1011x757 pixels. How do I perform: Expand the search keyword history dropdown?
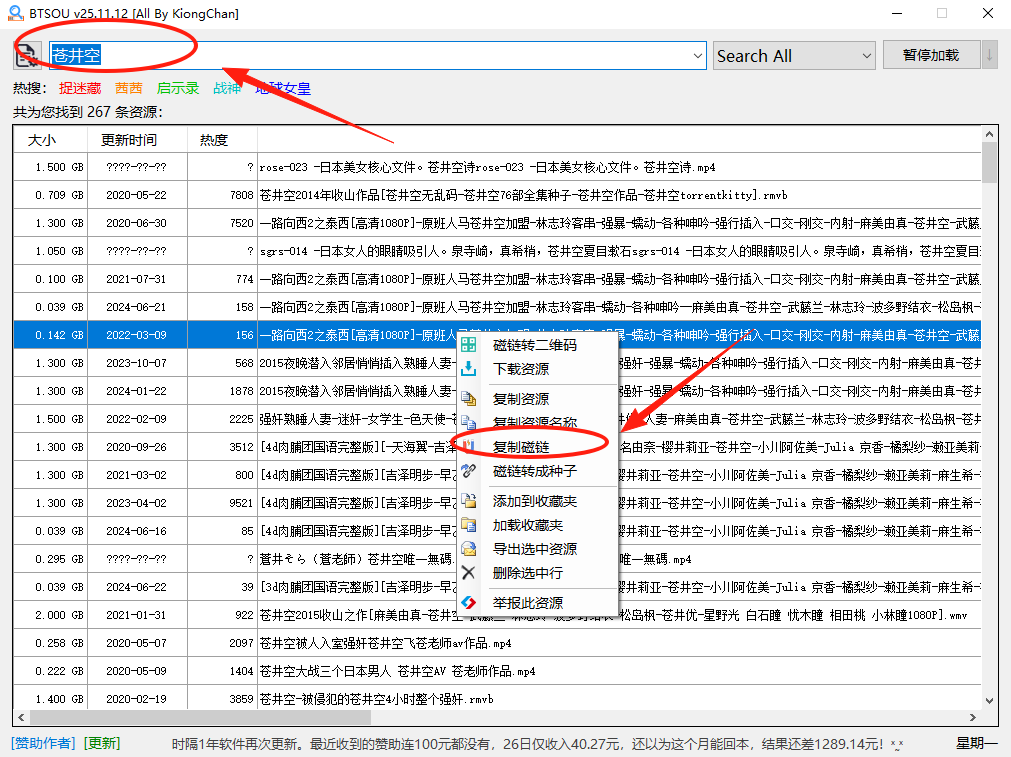coord(698,56)
